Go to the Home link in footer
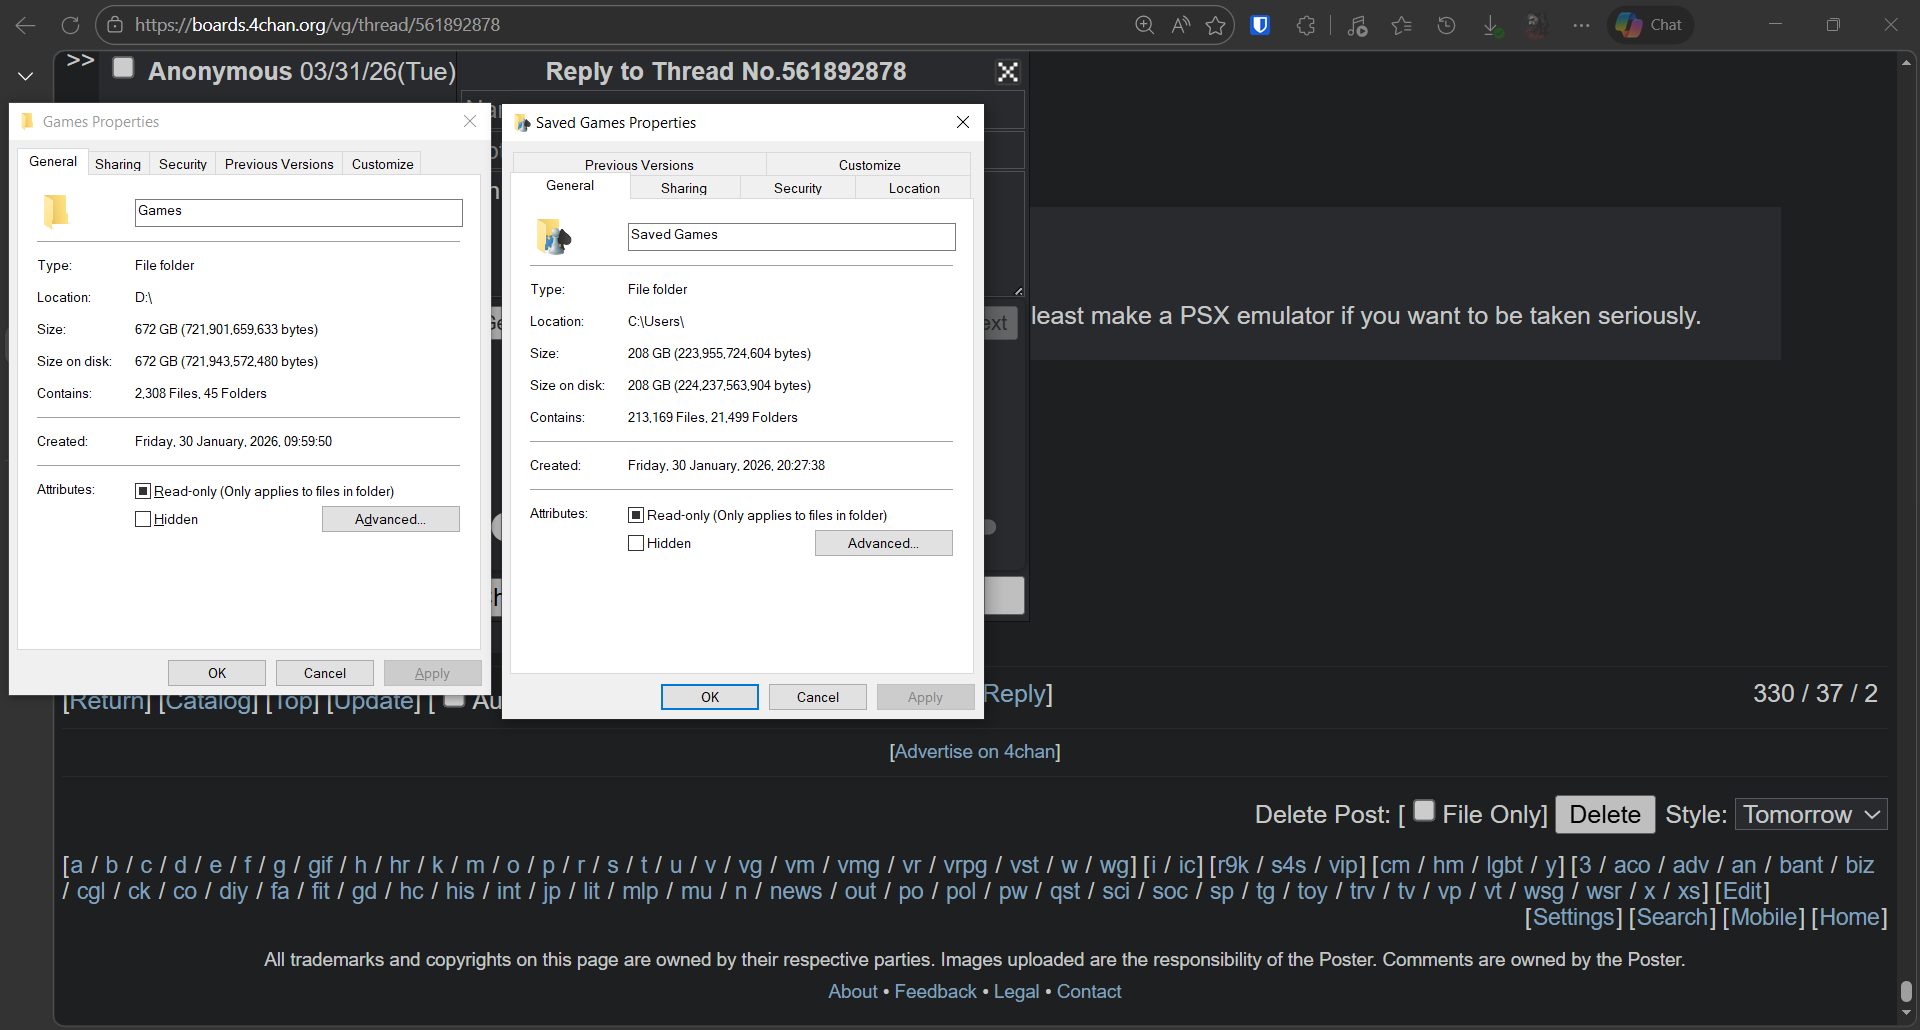Screen dimensions: 1920x1030 point(1849,918)
